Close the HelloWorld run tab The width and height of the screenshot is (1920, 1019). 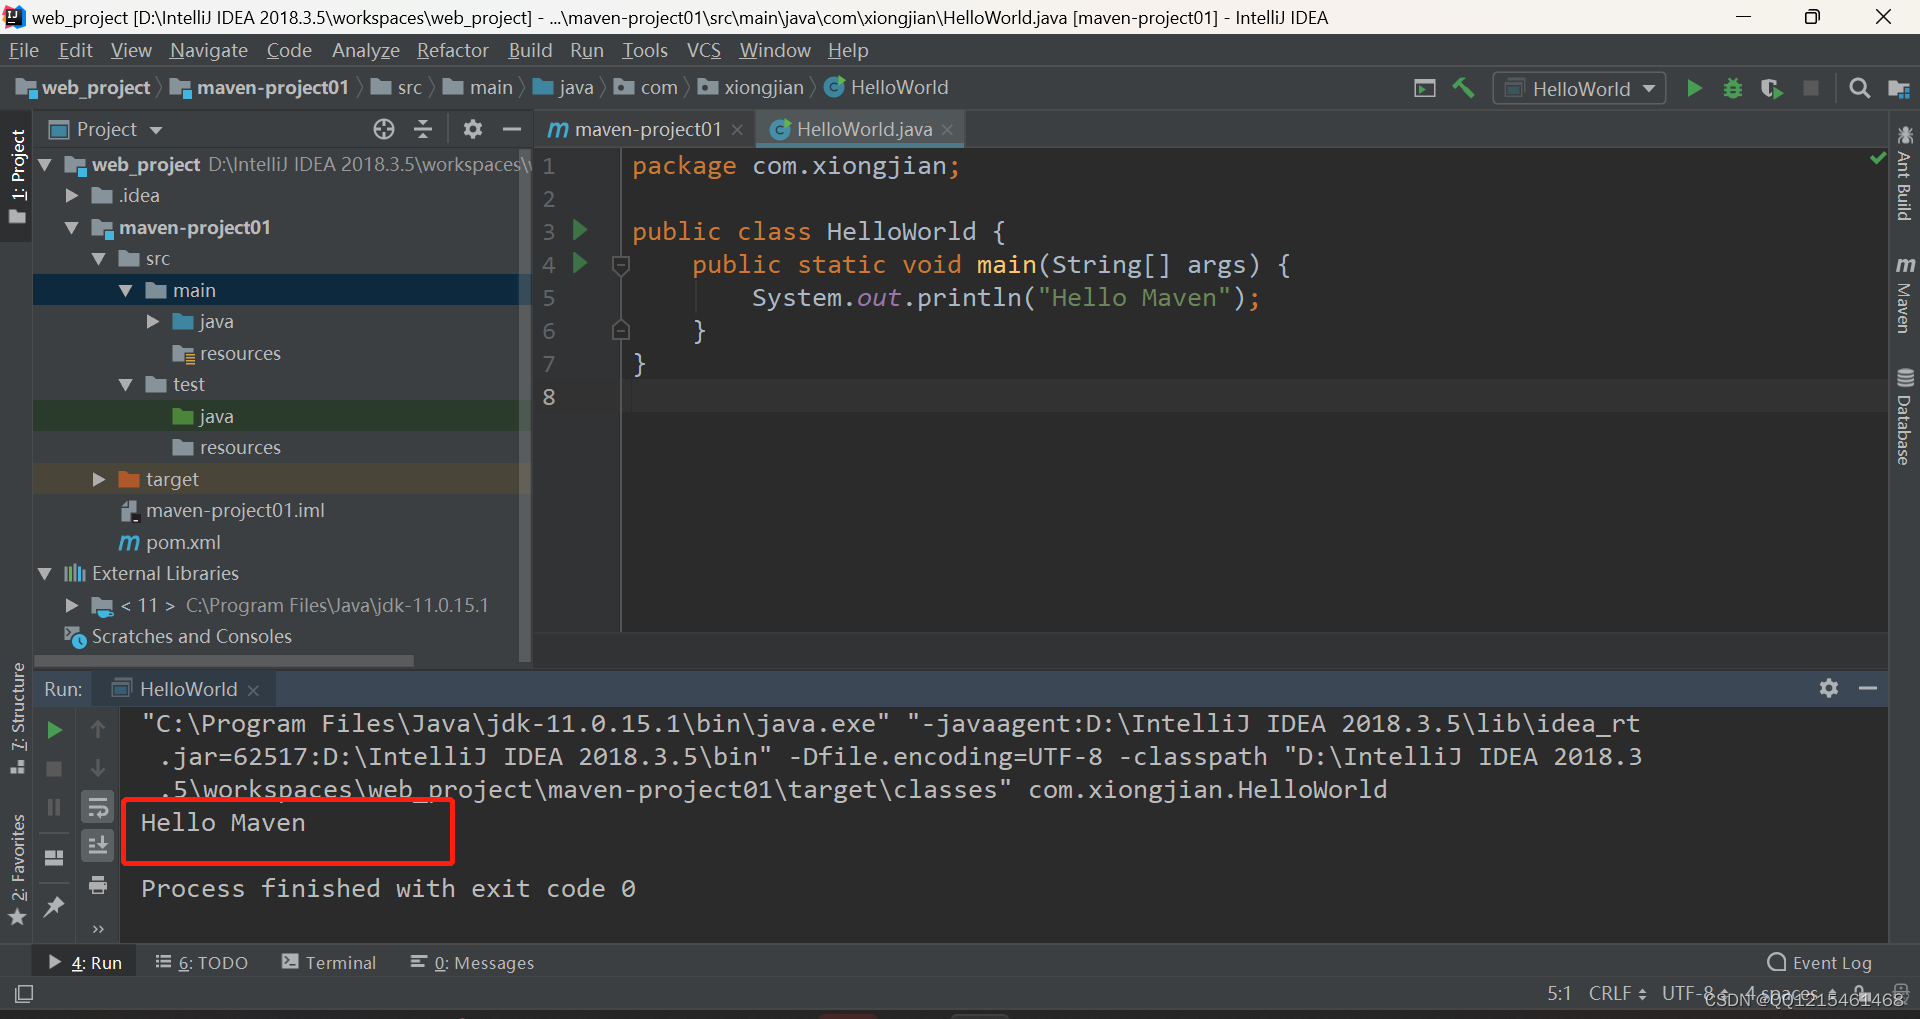[x=254, y=690]
